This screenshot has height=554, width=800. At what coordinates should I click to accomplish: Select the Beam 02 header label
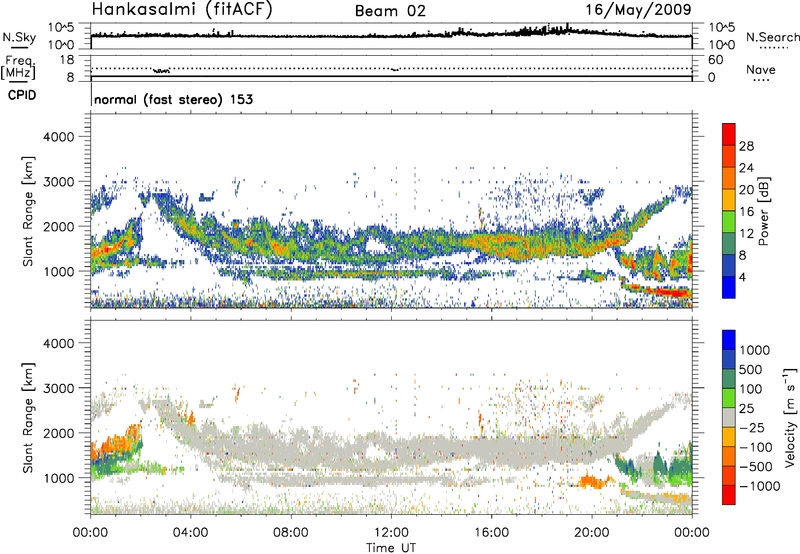tap(390, 11)
